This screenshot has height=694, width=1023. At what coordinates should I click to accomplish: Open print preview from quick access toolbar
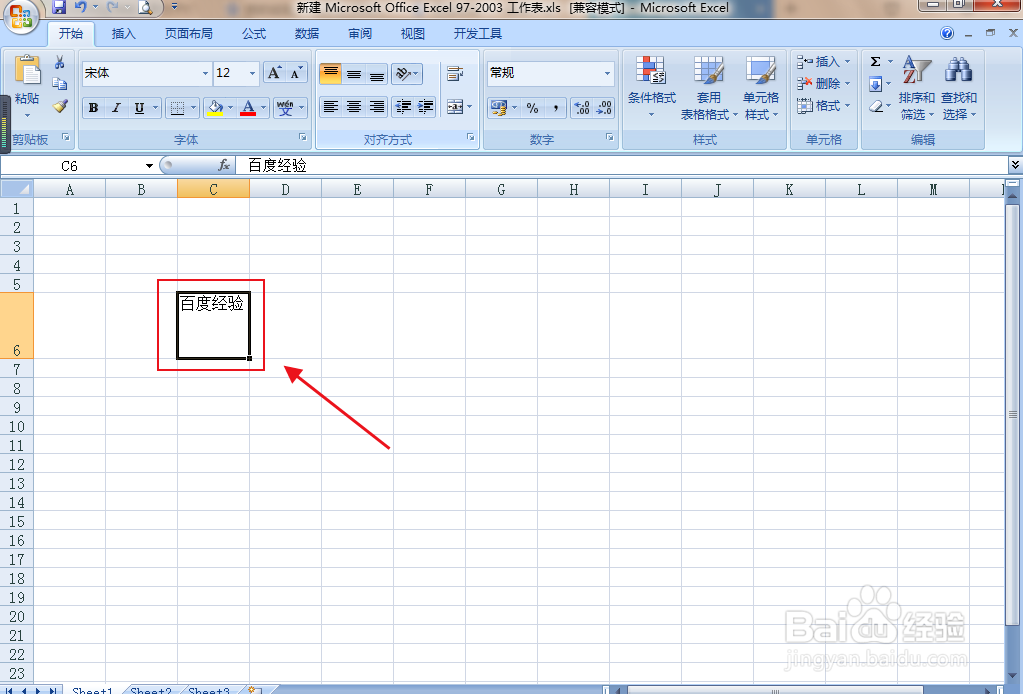145,8
